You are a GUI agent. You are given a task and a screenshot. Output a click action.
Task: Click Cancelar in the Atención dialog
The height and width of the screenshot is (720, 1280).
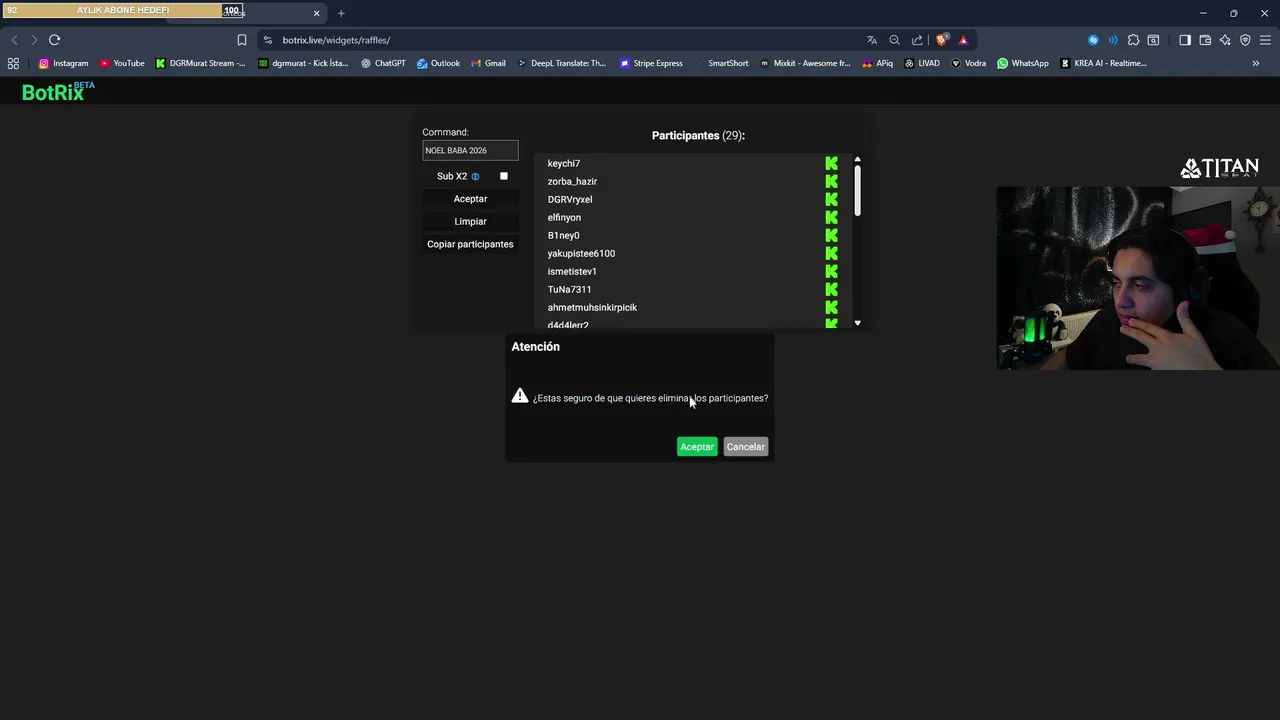pos(745,447)
